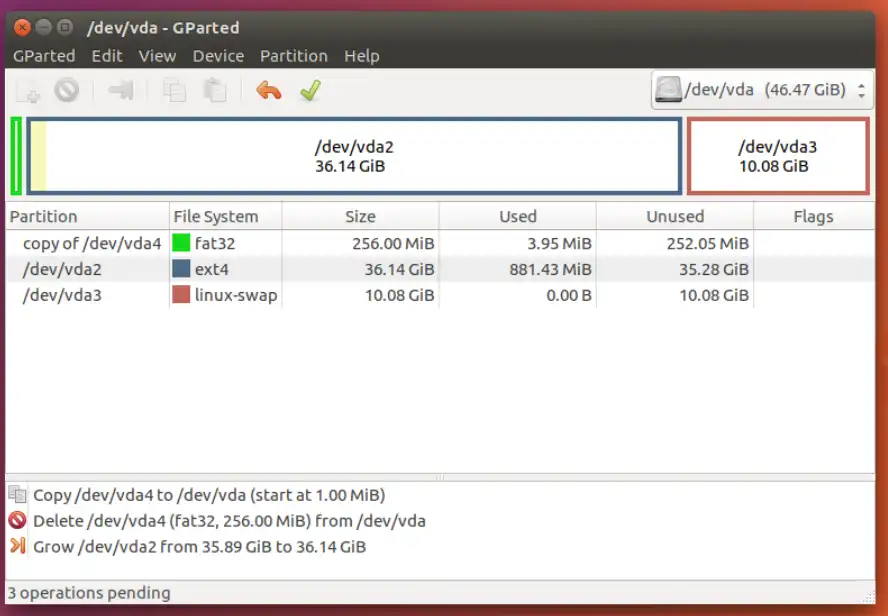Click hard disk icon in device selector

pos(668,89)
